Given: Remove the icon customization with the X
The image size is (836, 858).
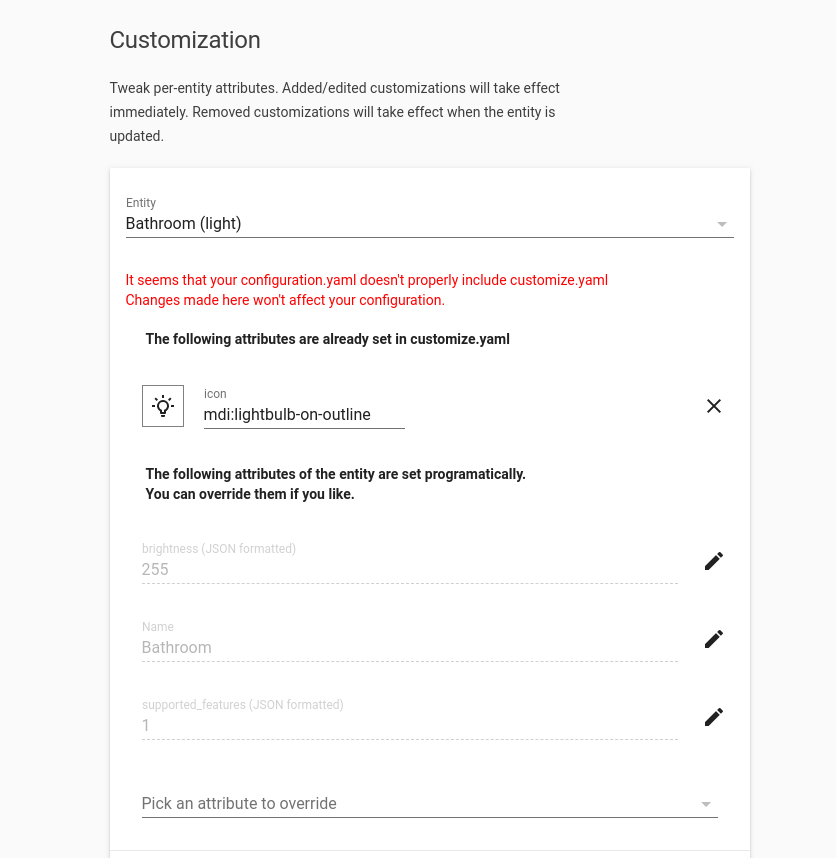Looking at the screenshot, I should tap(714, 406).
